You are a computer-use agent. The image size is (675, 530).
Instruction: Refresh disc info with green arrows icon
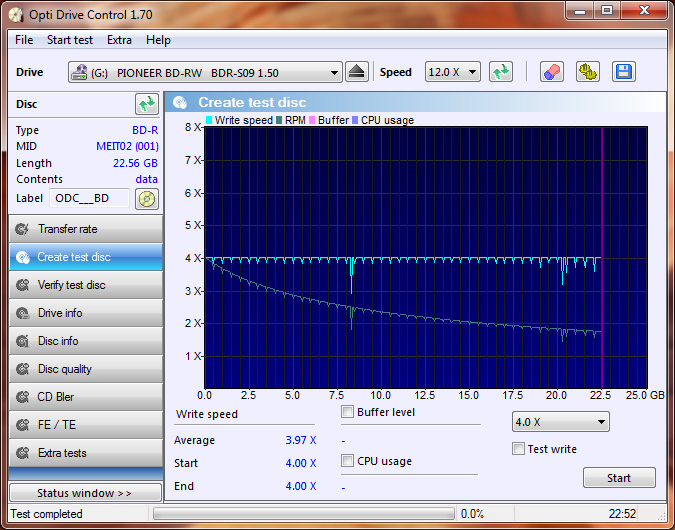coord(147,104)
